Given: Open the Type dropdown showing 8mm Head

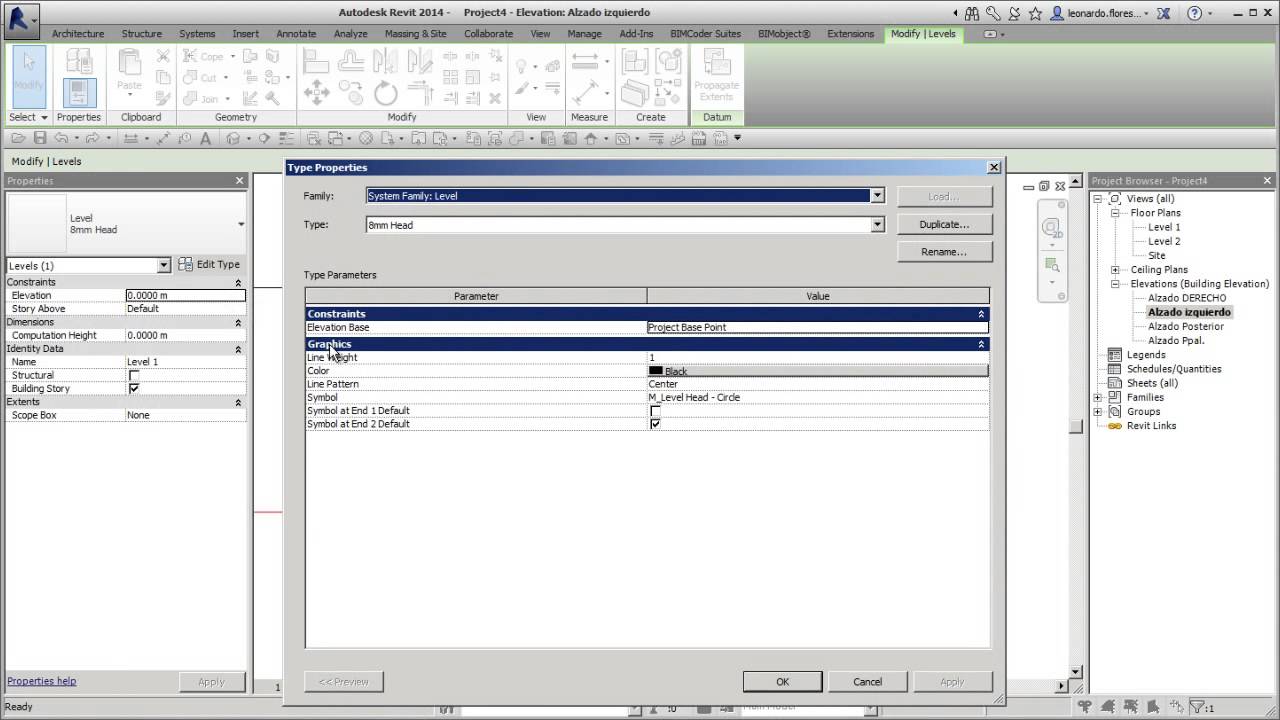Looking at the screenshot, I should [x=877, y=225].
